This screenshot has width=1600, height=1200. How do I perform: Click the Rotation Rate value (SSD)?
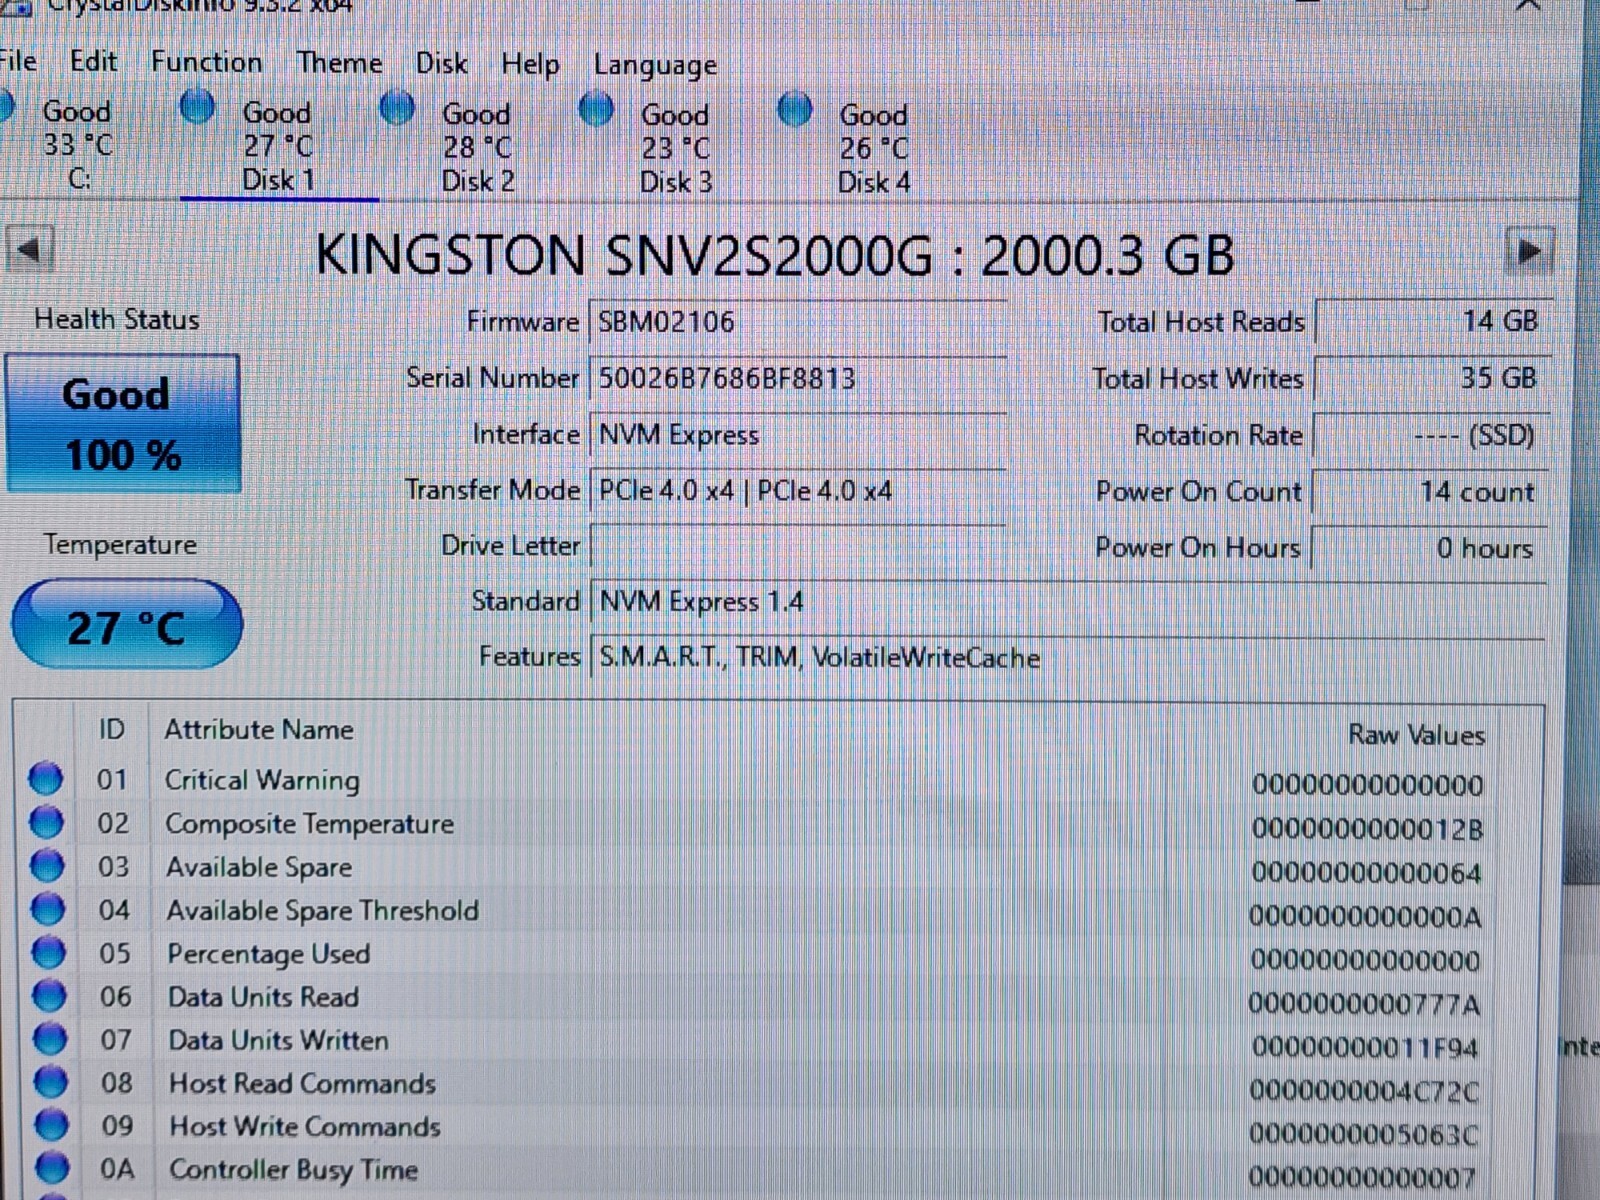coord(1430,435)
